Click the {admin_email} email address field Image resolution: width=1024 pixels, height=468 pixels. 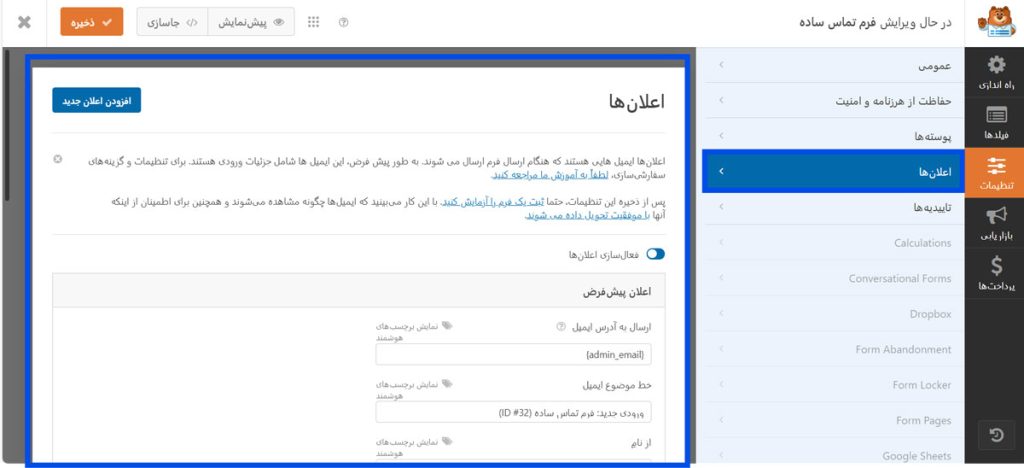[513, 355]
